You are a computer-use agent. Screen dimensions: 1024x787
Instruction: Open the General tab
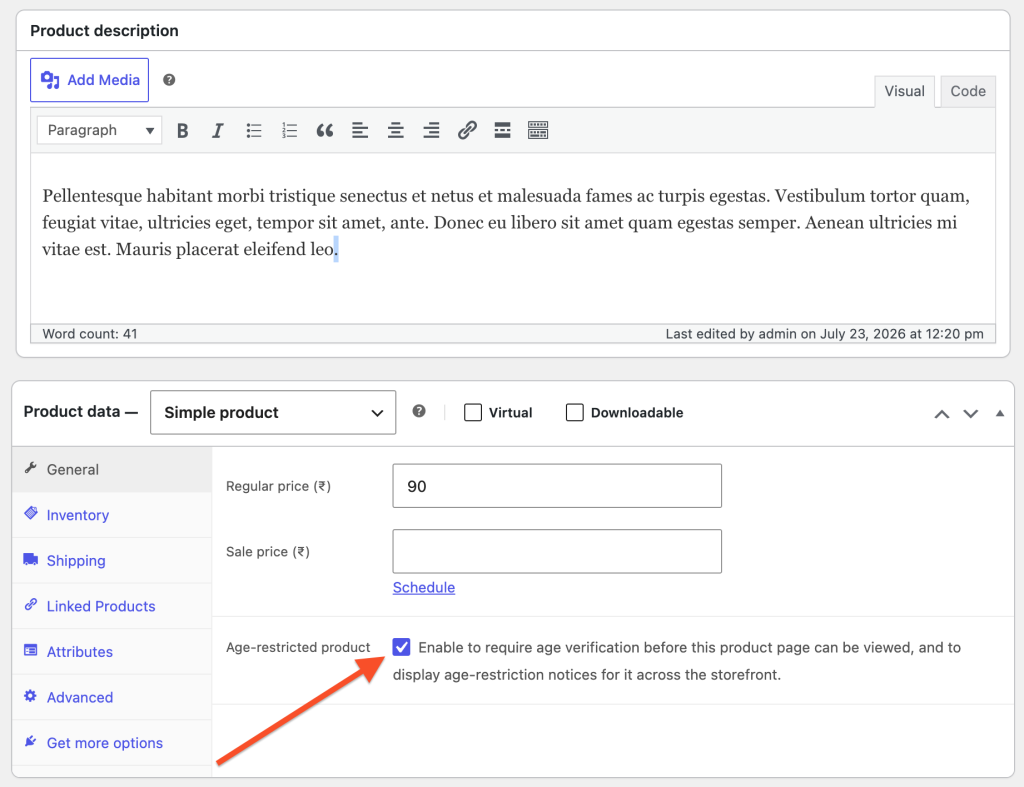point(112,470)
